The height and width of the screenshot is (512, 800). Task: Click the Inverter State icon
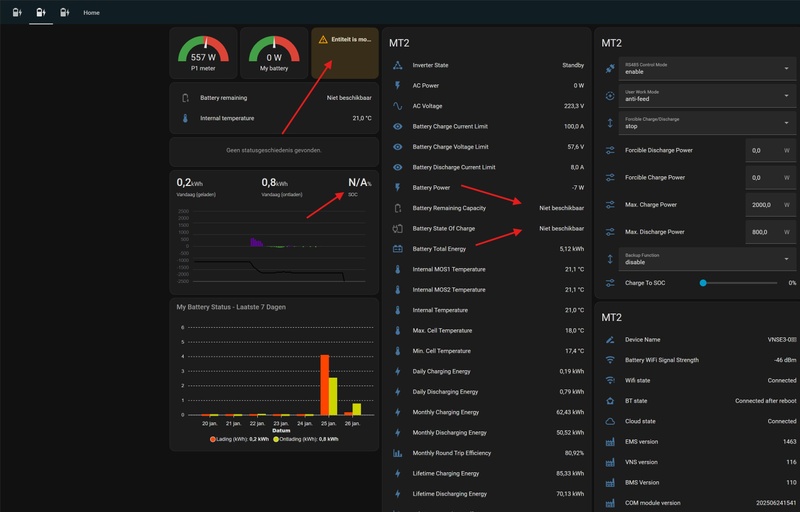(x=397, y=65)
